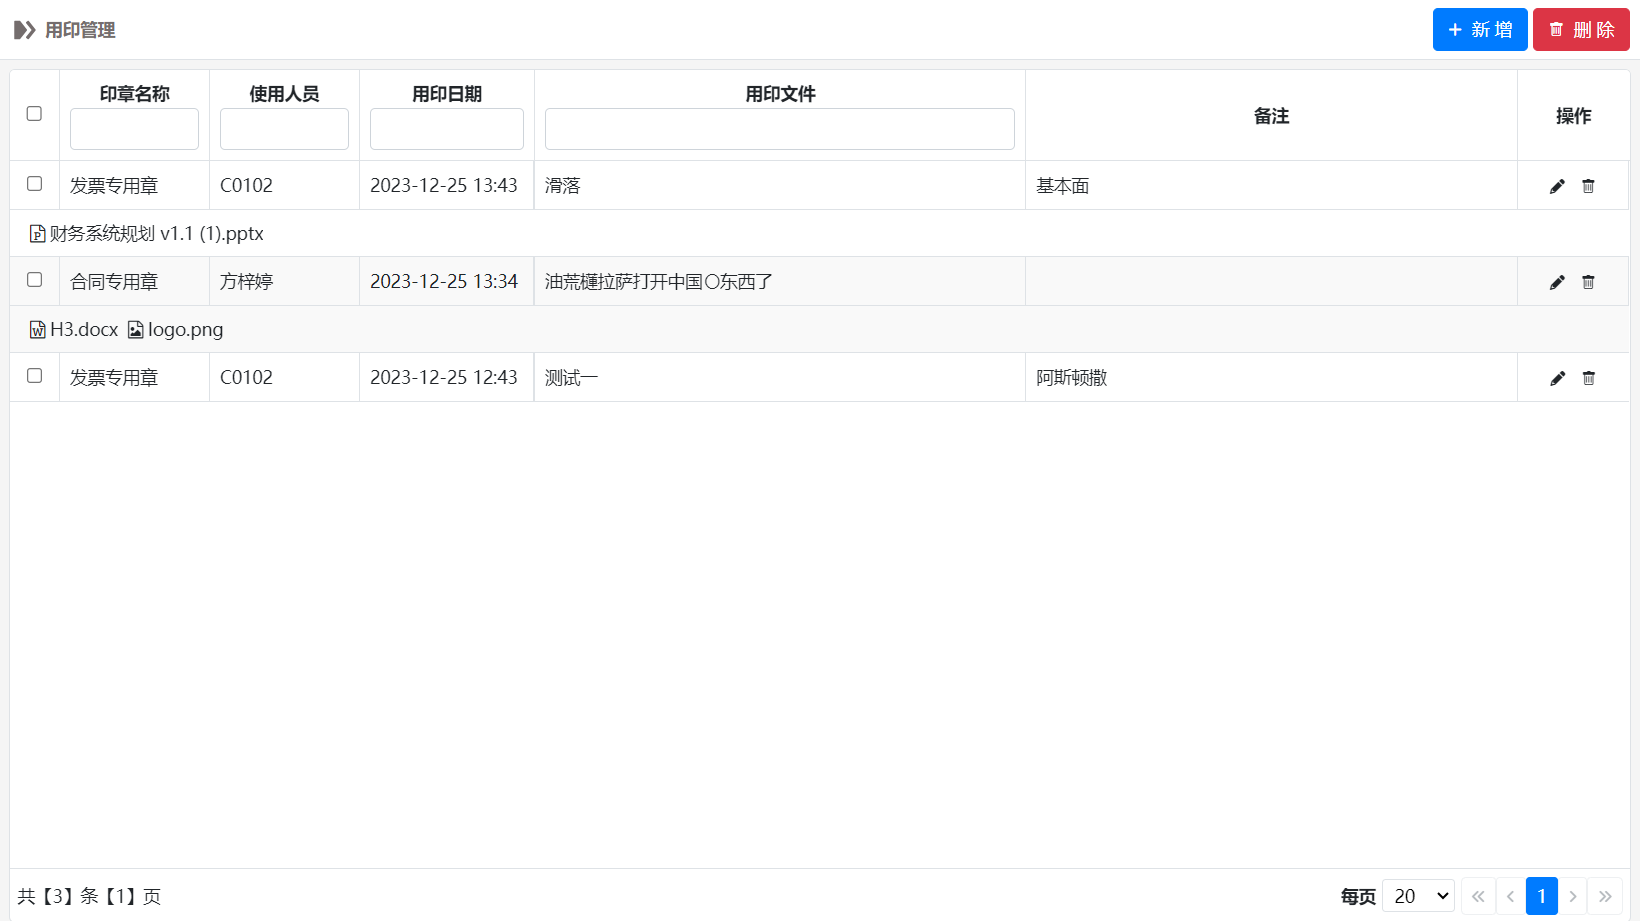Click the 共【3】条【1】页 total count text
Viewport: 1640px width, 921px height.
click(89, 896)
